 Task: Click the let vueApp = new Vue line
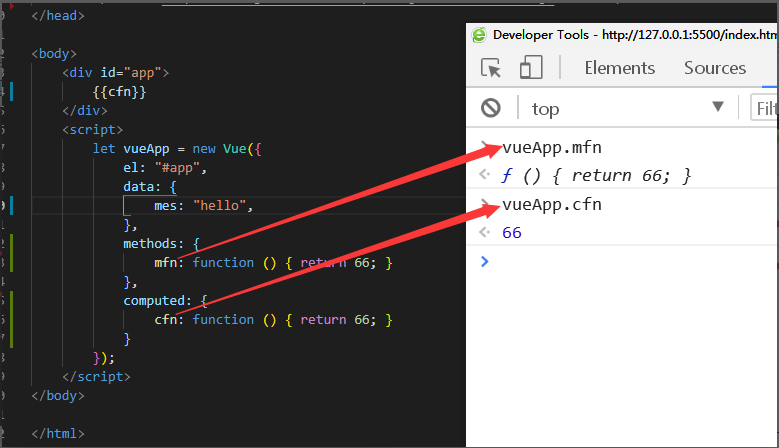(x=177, y=149)
